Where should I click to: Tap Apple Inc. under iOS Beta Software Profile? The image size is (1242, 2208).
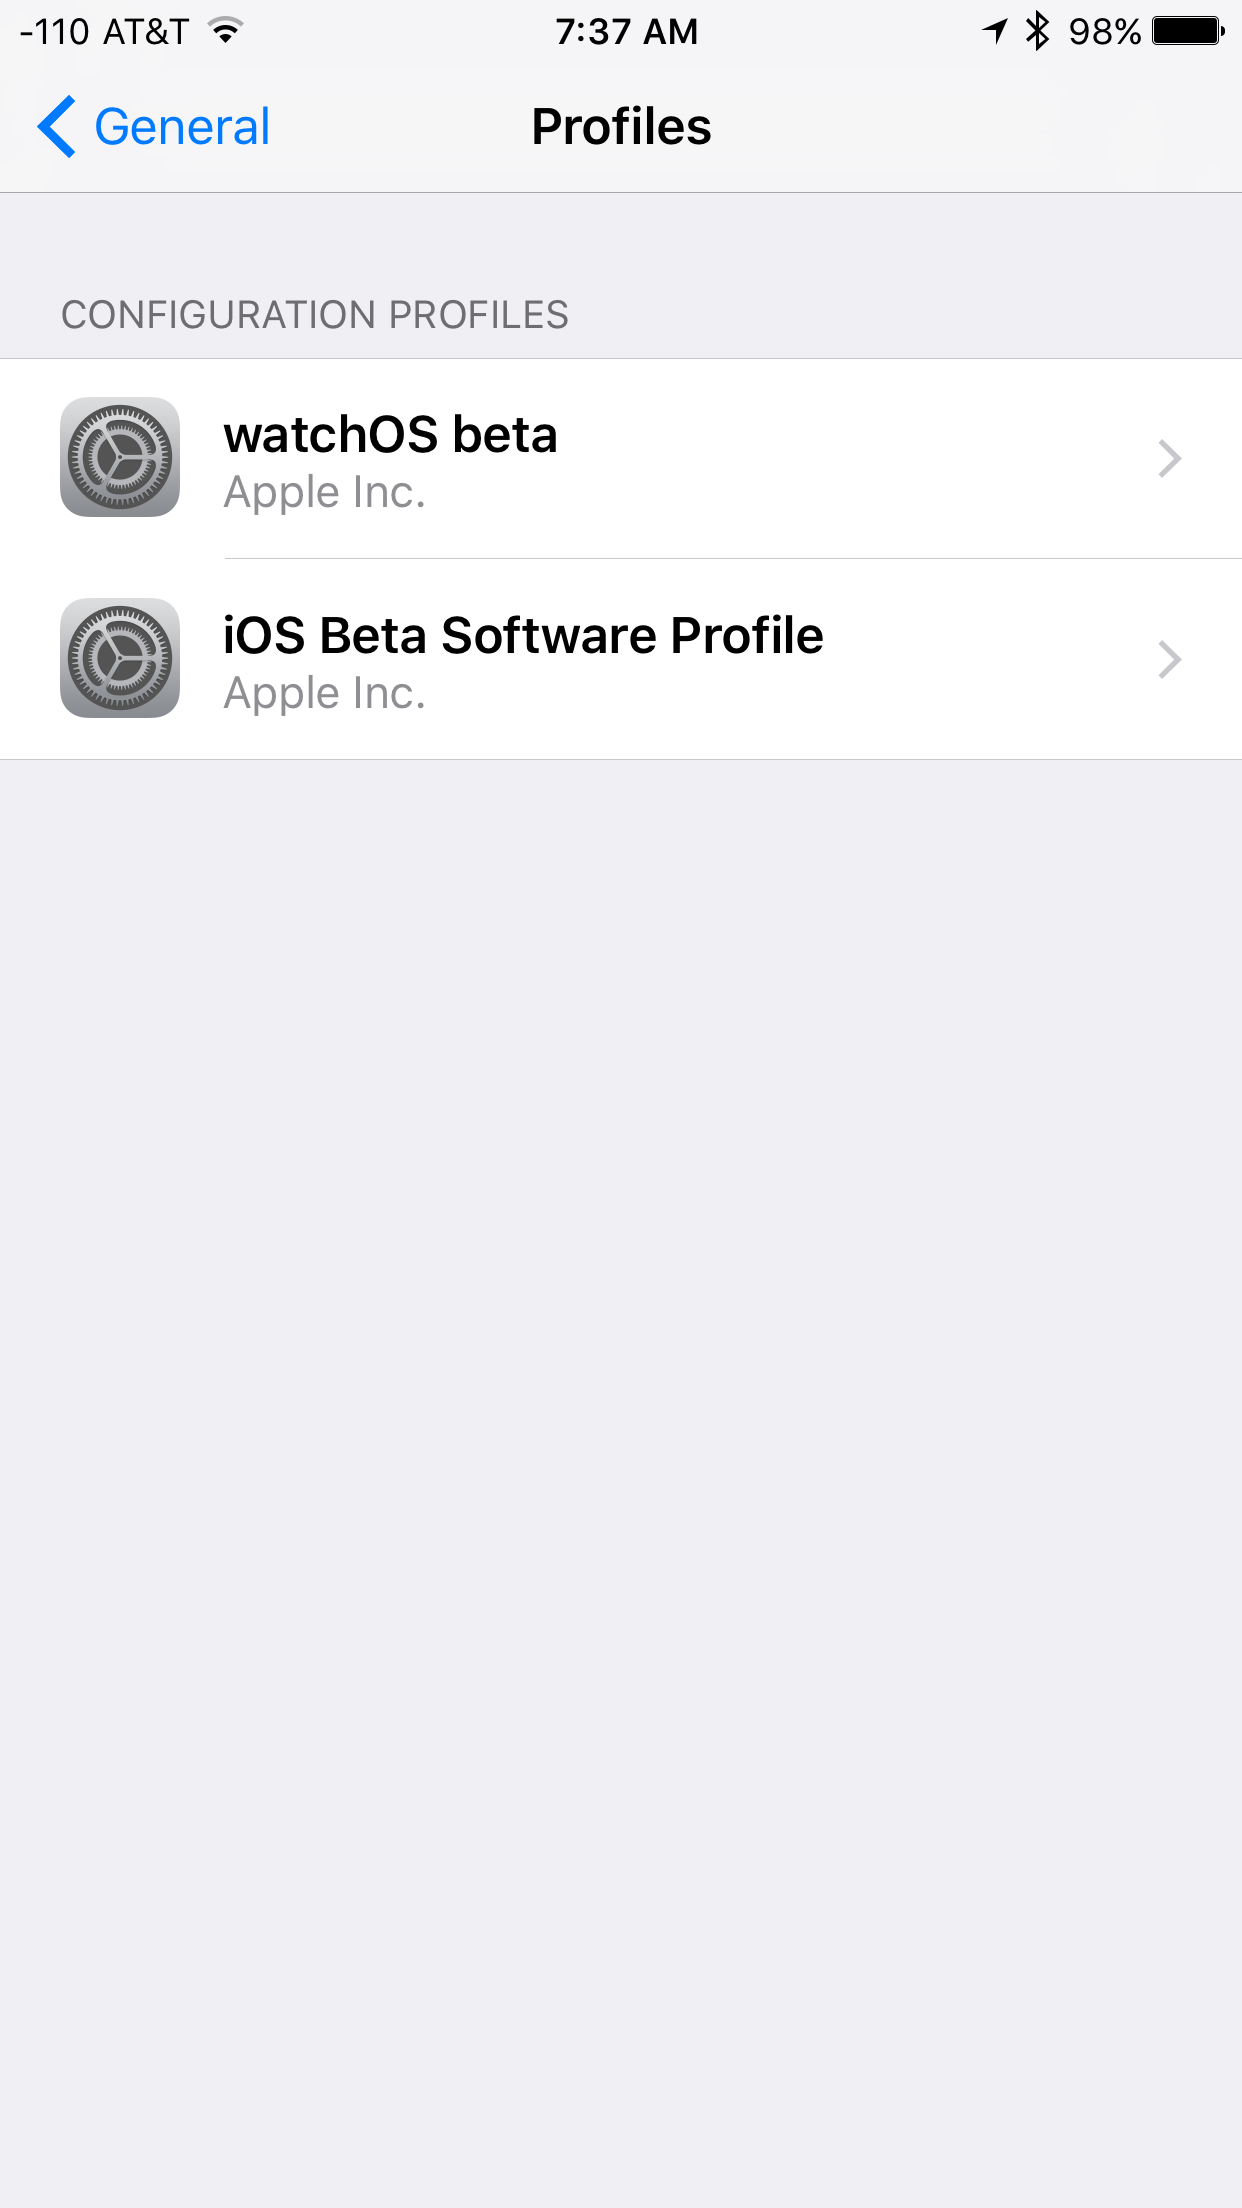click(325, 693)
